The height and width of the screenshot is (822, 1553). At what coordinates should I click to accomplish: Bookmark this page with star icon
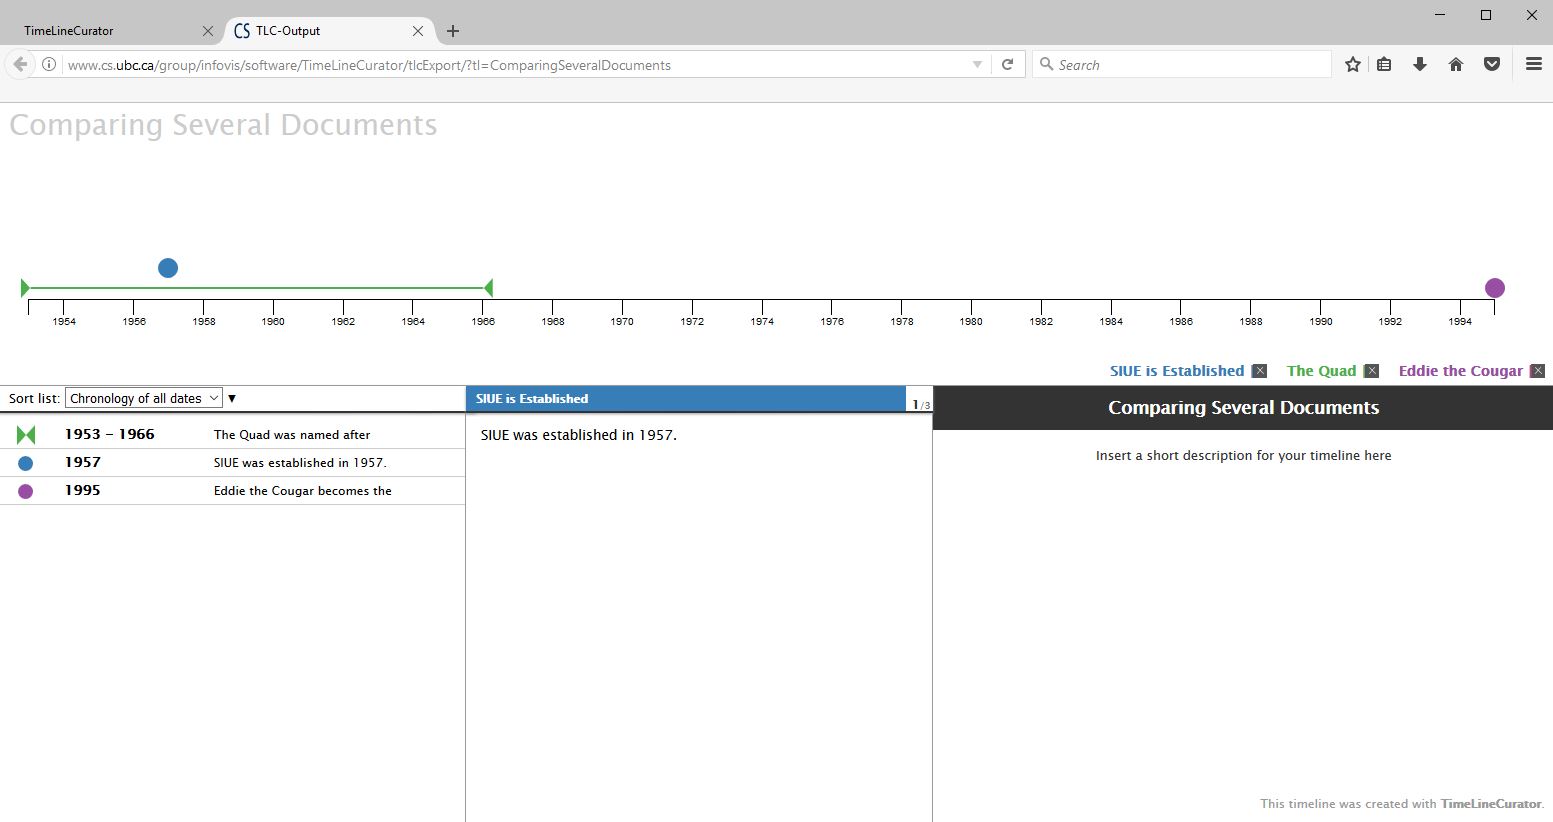tap(1352, 65)
